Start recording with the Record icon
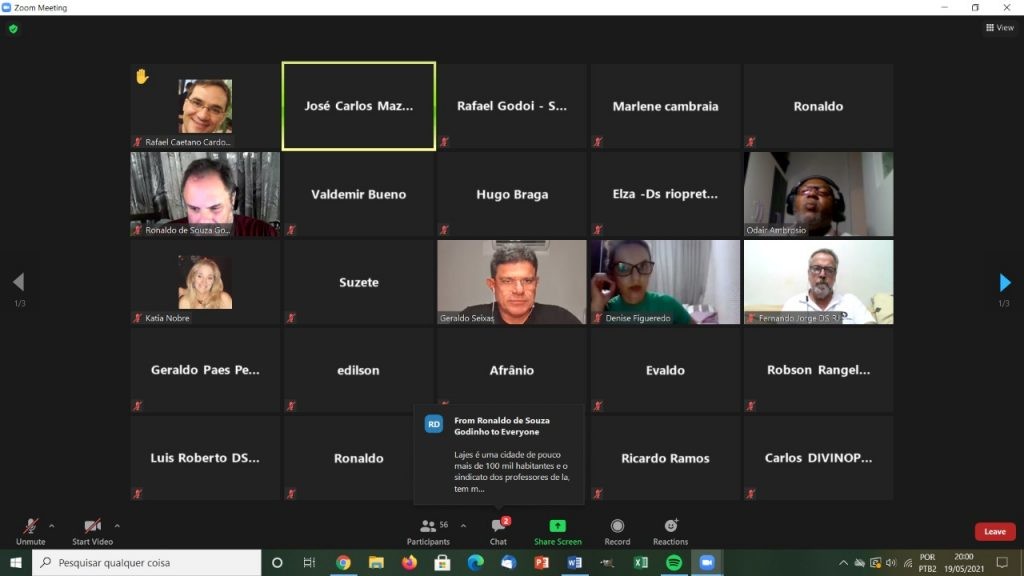The image size is (1024, 576). coord(617,529)
